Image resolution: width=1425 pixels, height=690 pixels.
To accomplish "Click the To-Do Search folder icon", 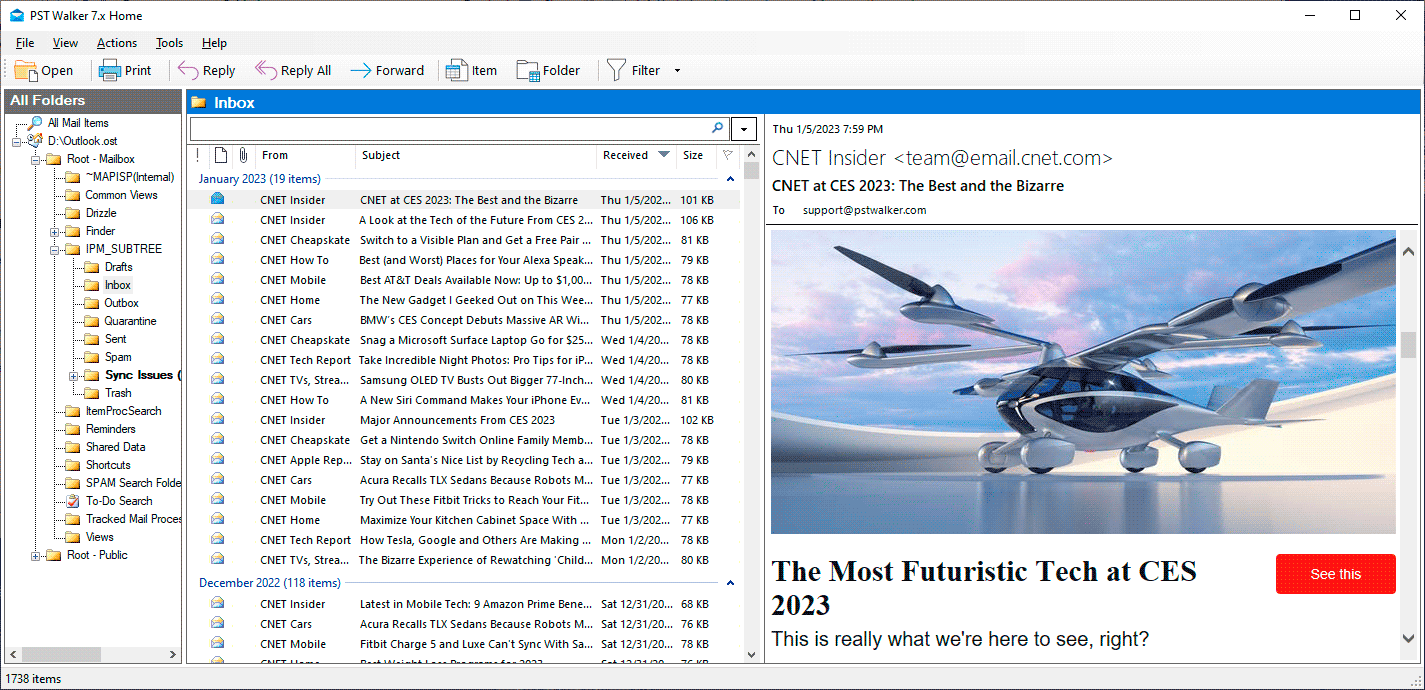I will [x=73, y=501].
